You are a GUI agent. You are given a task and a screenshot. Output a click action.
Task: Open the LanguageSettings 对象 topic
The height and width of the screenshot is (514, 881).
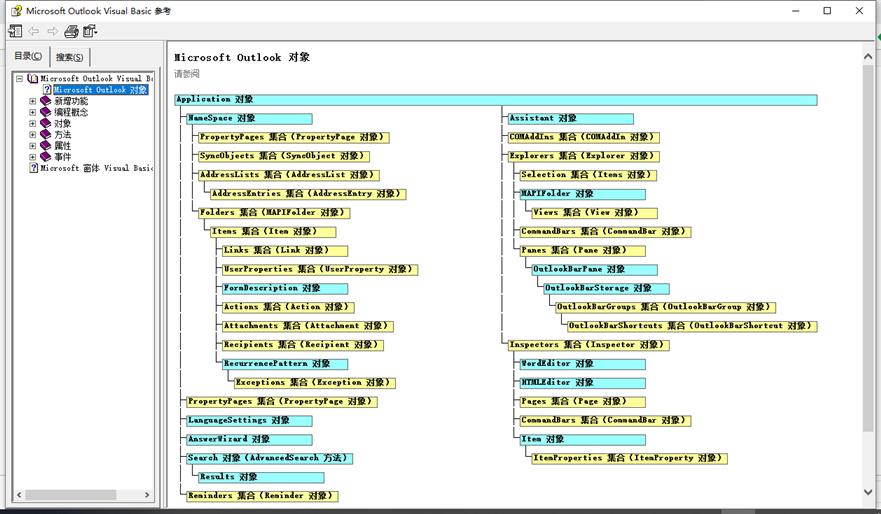pos(249,421)
